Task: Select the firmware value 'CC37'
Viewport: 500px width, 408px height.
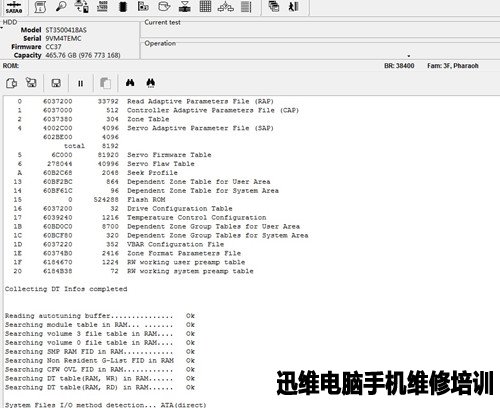Action: 53,47
